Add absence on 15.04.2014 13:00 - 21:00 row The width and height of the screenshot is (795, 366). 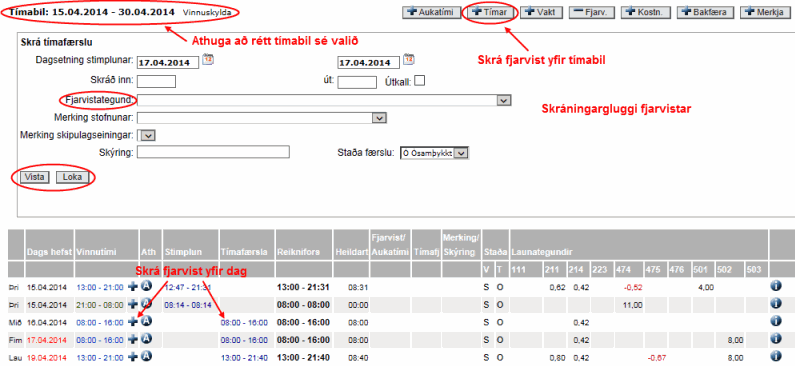pos(133,287)
